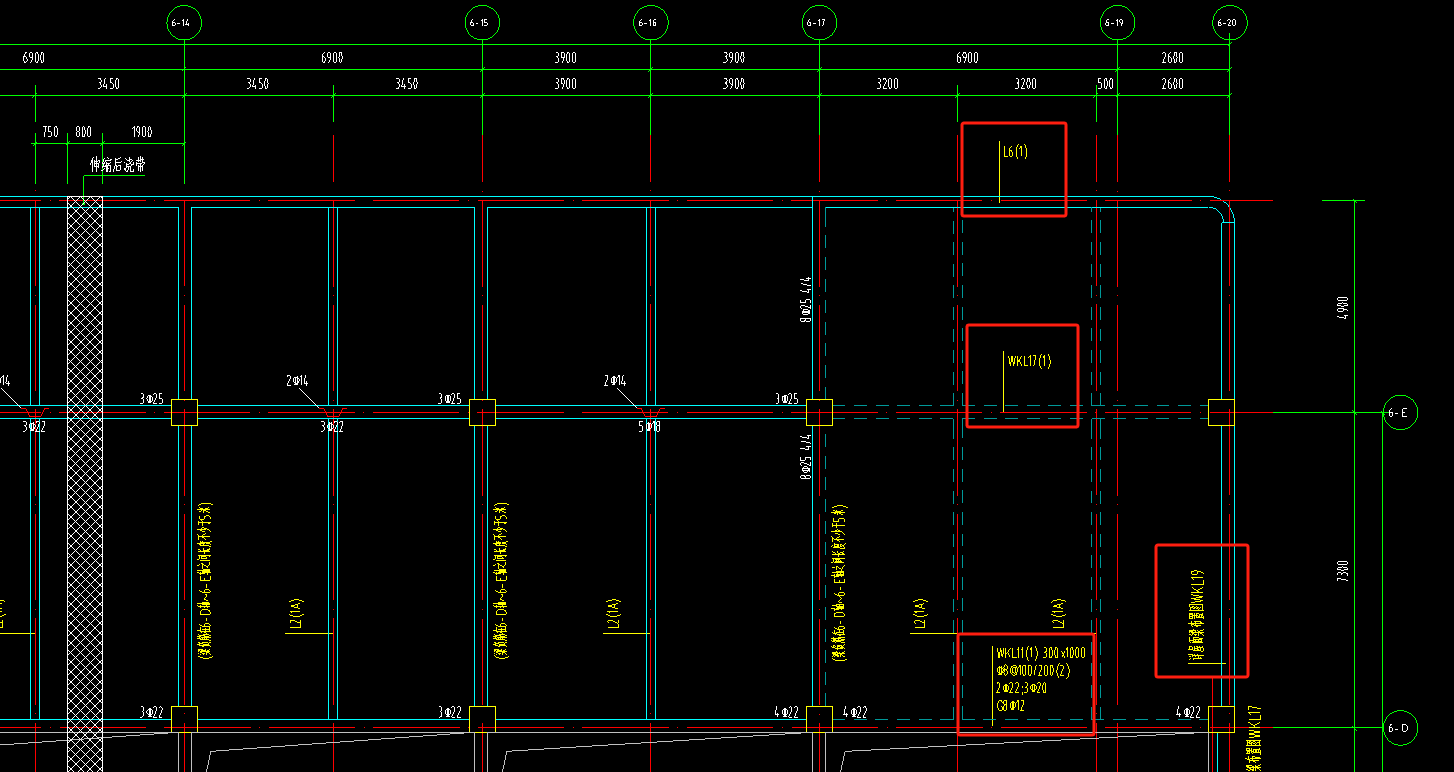Click the WKL11(1) 300x1000 beam label
Viewport: 1454px width, 772px height.
(x=1041, y=653)
